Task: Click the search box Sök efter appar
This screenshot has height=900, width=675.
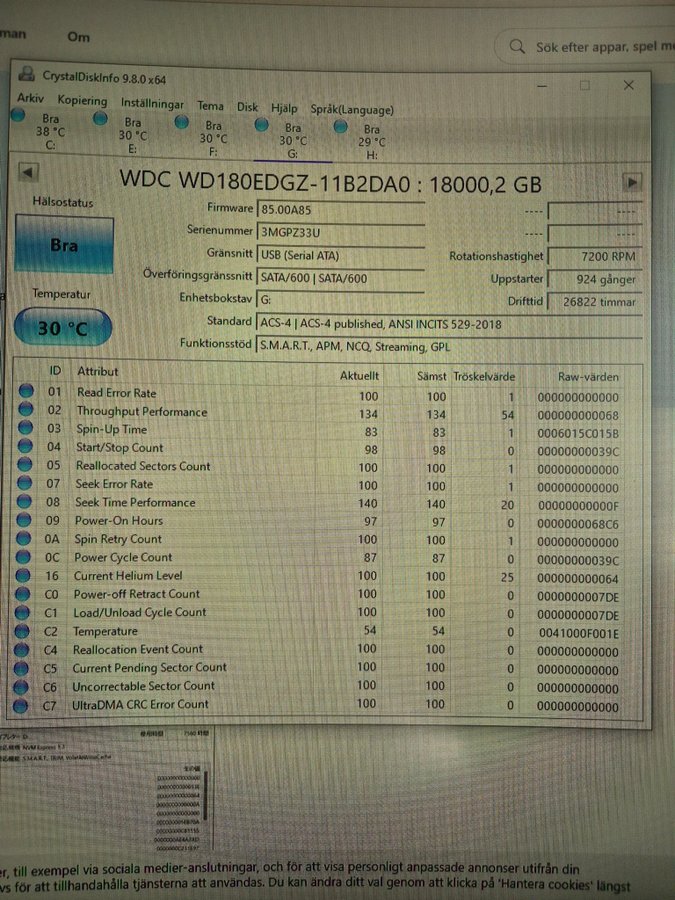Action: [585, 46]
